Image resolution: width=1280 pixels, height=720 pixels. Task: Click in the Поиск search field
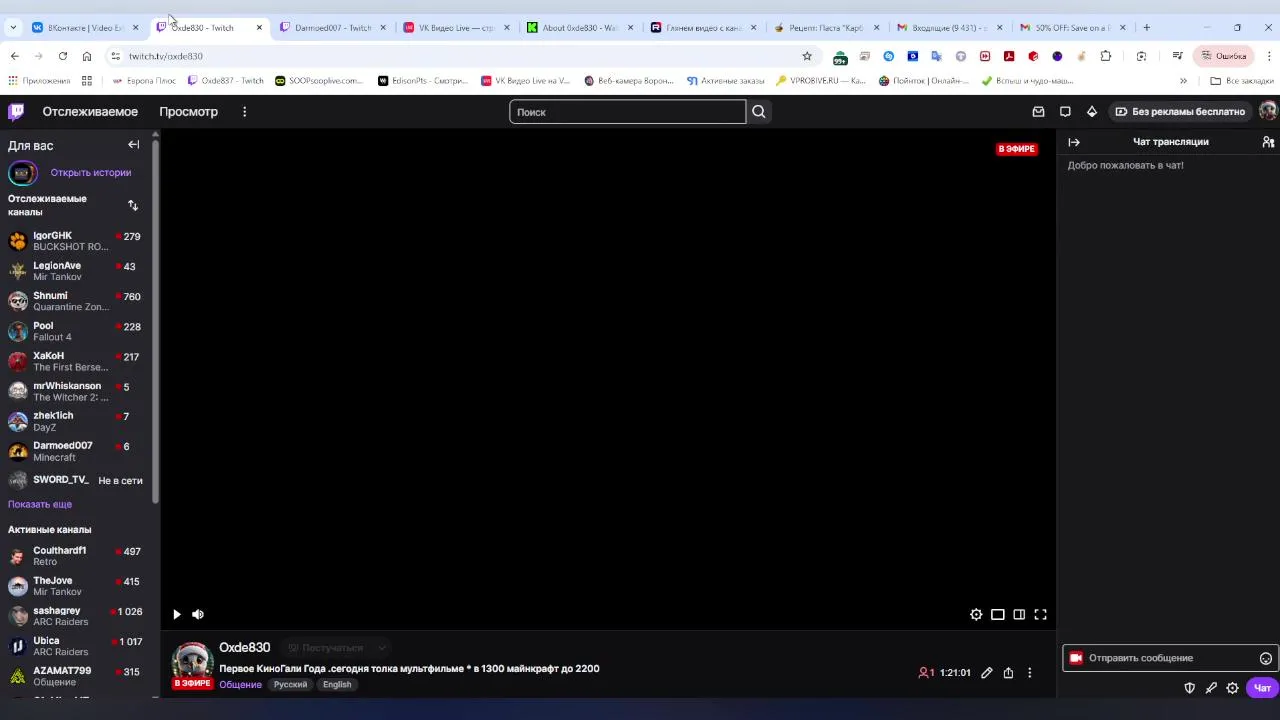click(628, 112)
